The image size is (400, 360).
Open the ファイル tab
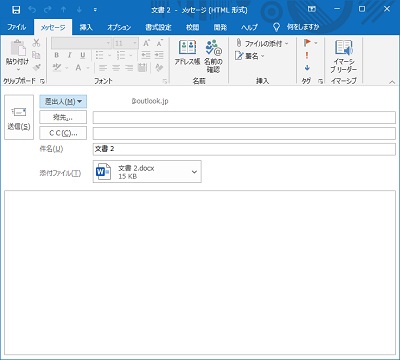[x=16, y=27]
